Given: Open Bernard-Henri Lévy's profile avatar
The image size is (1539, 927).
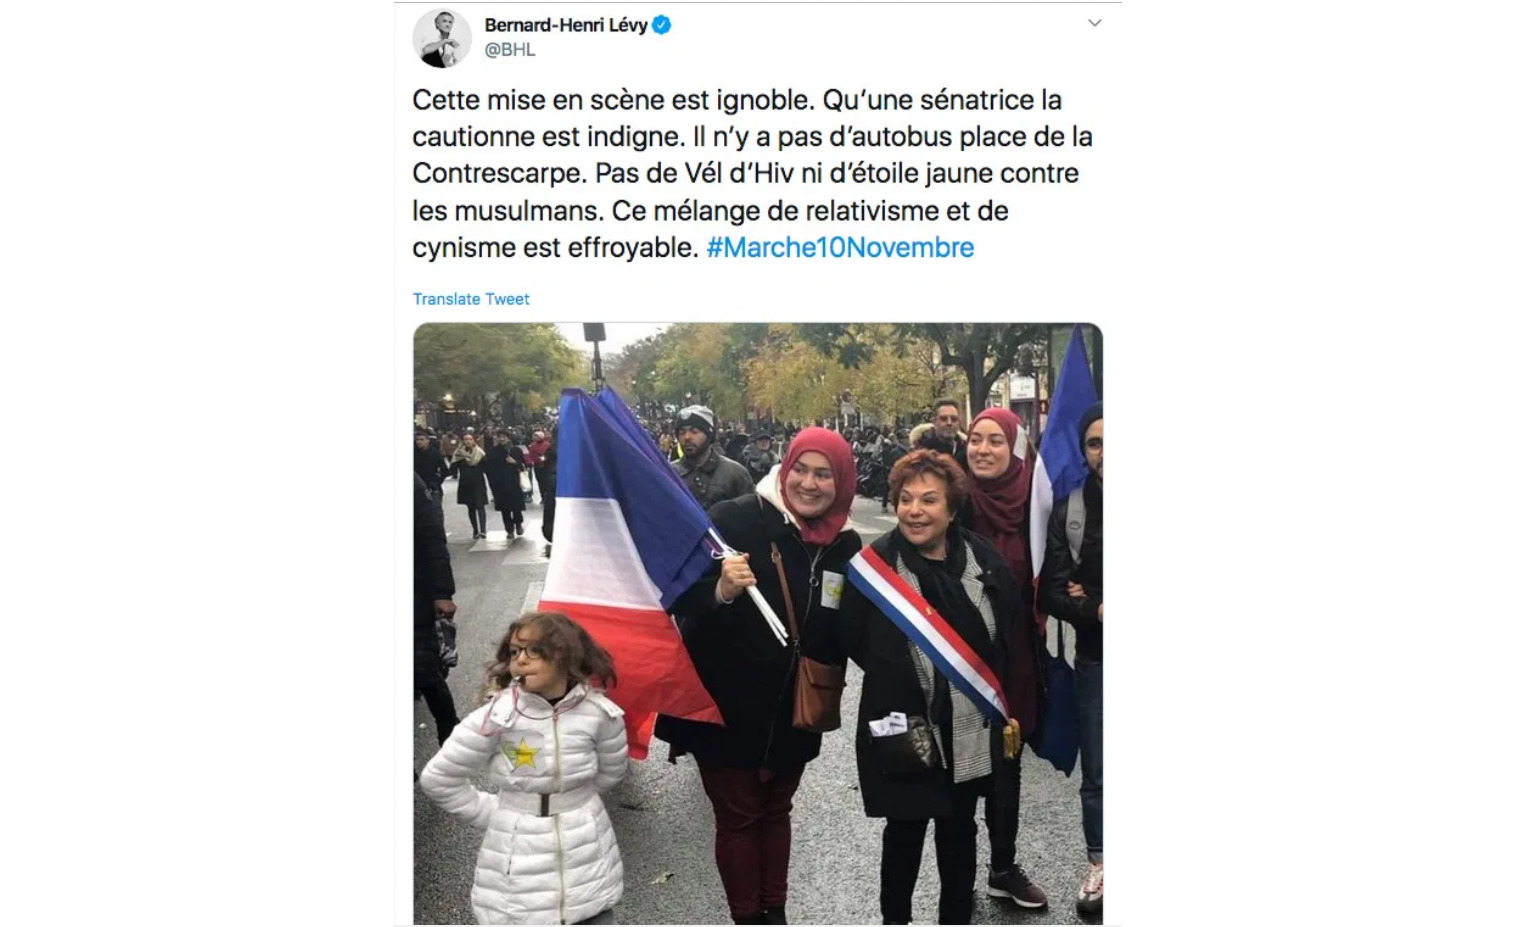Looking at the screenshot, I should [x=442, y=38].
